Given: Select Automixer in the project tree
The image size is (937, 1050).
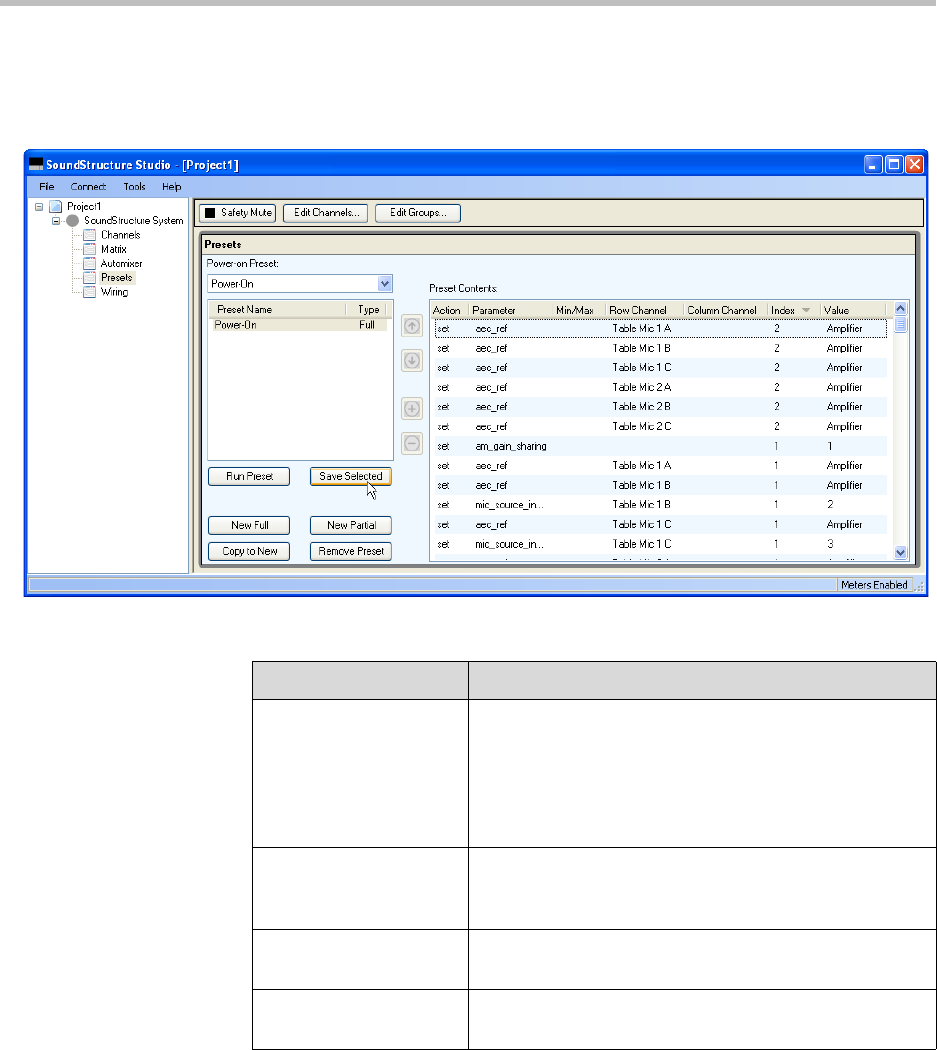Looking at the screenshot, I should click(x=121, y=263).
